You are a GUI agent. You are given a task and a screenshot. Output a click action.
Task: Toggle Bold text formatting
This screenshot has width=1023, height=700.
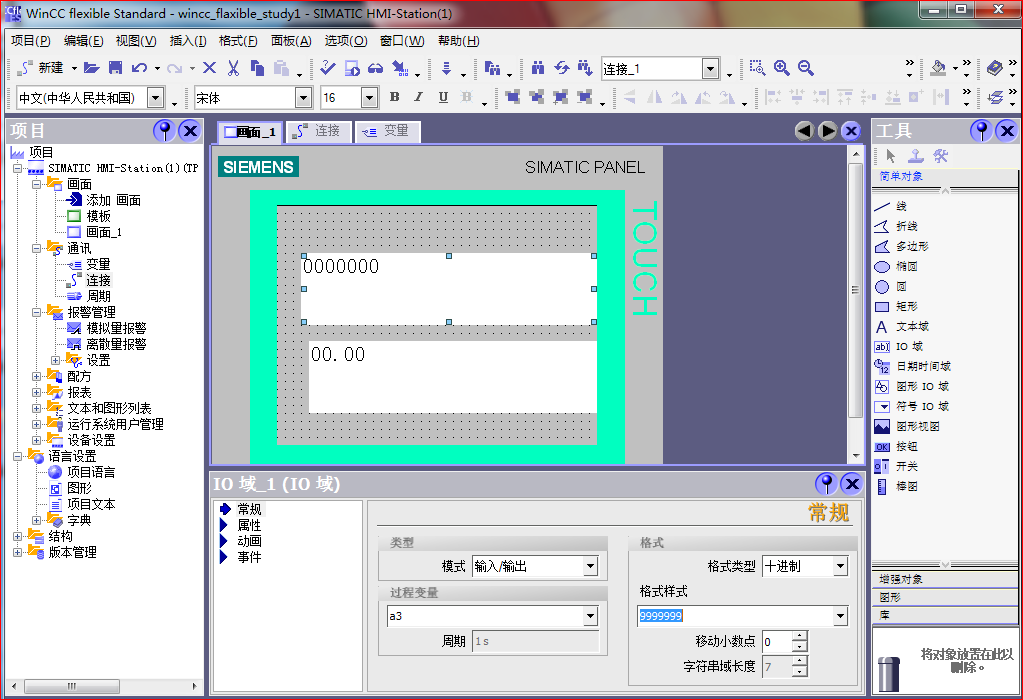(x=395, y=97)
